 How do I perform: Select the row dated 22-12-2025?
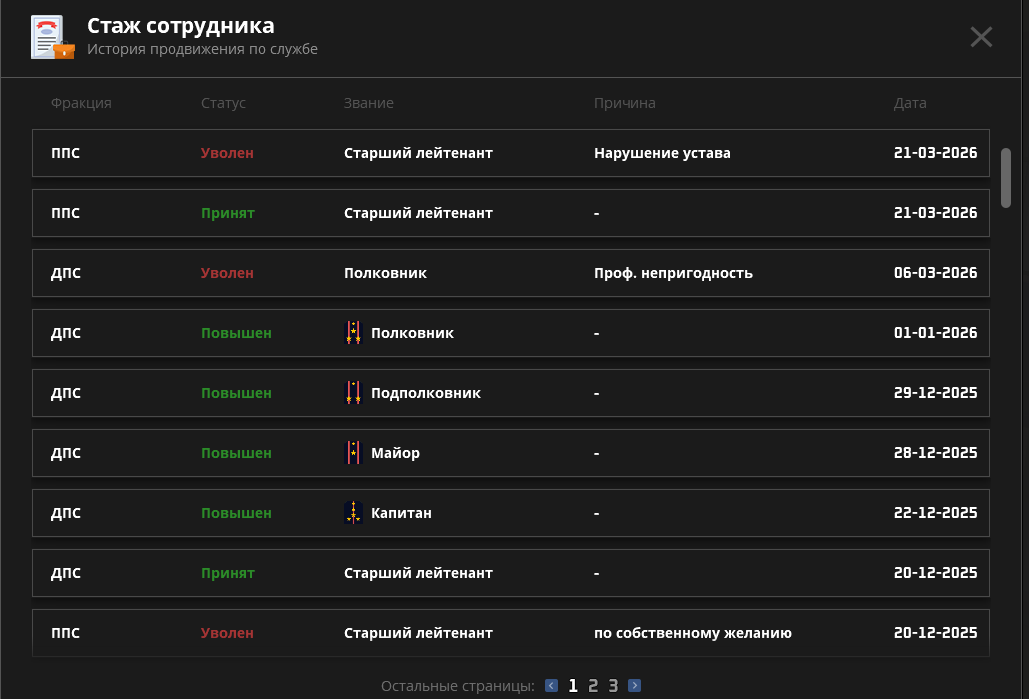(510, 513)
